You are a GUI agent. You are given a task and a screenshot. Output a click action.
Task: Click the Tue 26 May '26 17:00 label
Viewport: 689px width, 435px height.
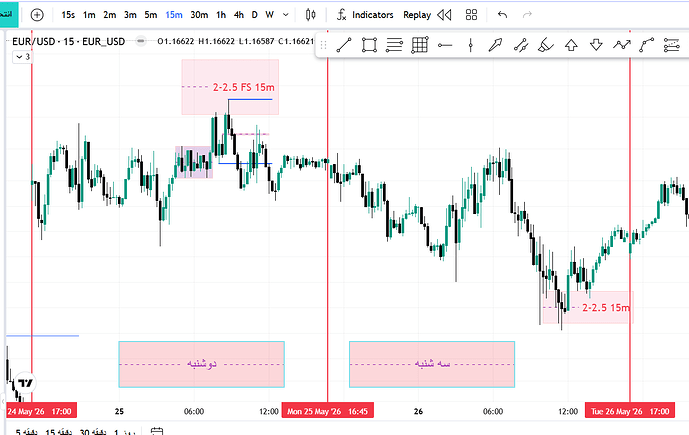[x=630, y=411]
